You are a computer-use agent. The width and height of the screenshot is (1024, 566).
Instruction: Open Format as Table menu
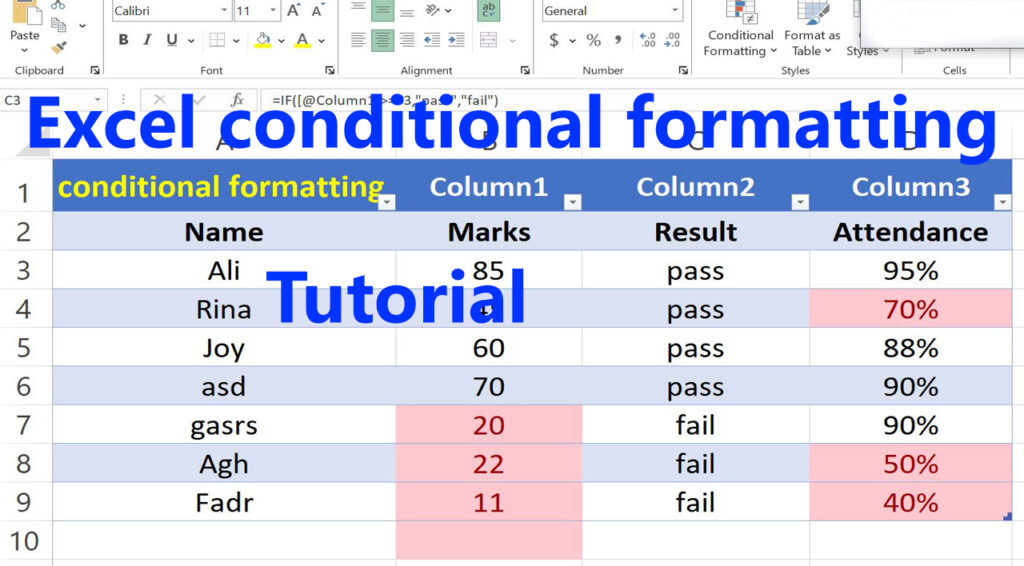click(x=812, y=30)
